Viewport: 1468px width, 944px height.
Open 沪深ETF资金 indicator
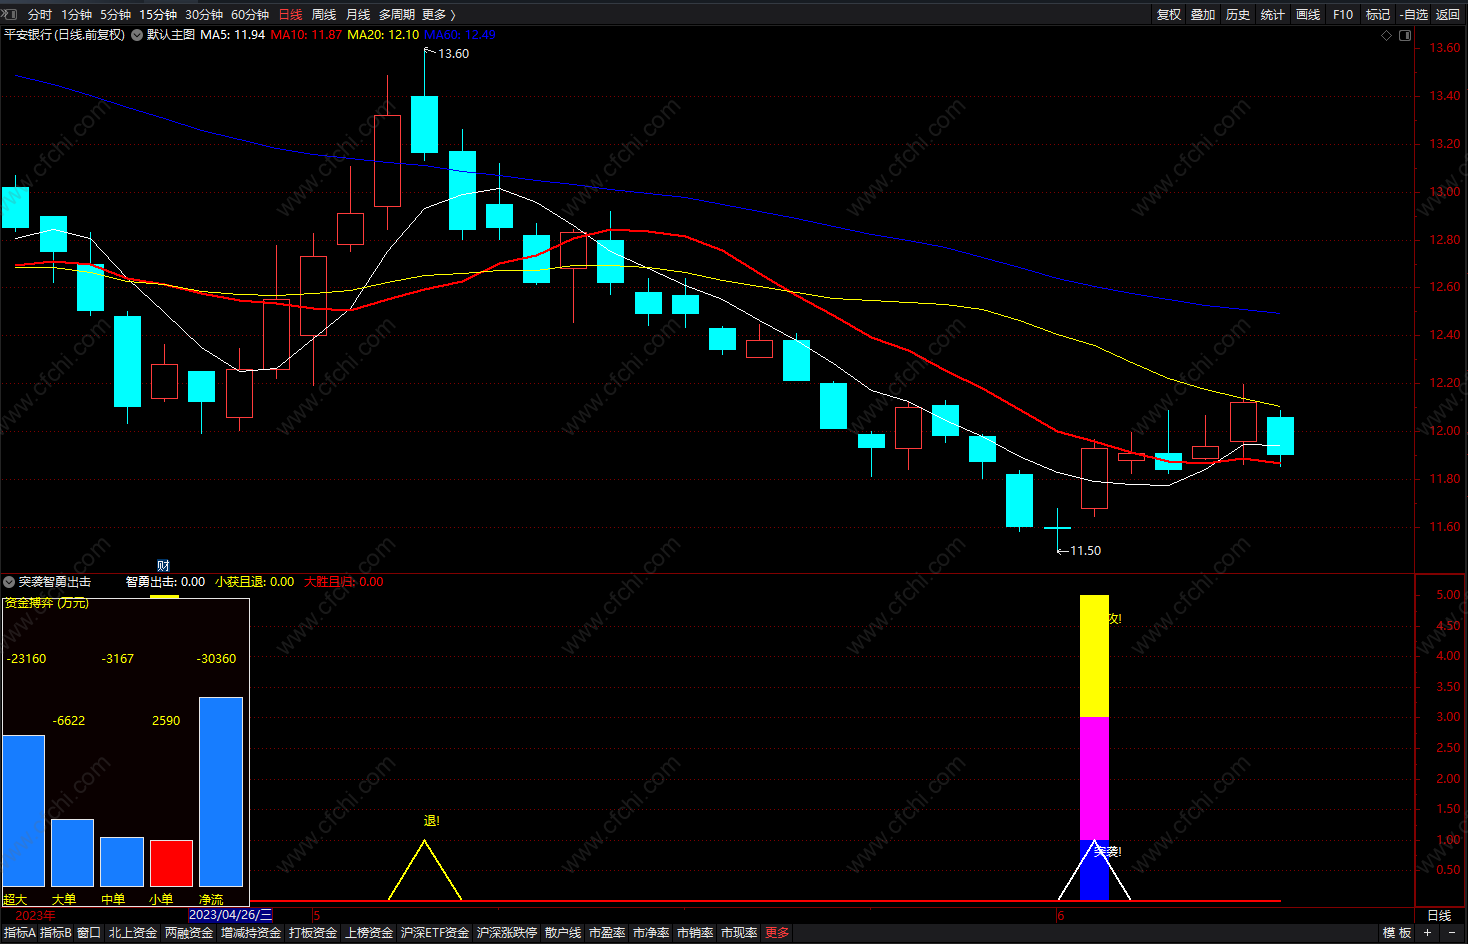pos(435,933)
